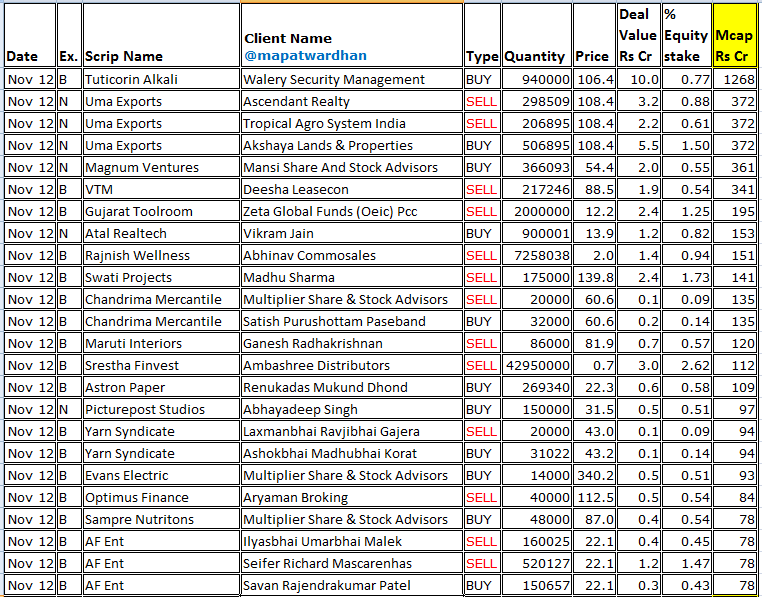Select quantity cell 7258038
The width and height of the screenshot is (762, 597).
(537, 255)
